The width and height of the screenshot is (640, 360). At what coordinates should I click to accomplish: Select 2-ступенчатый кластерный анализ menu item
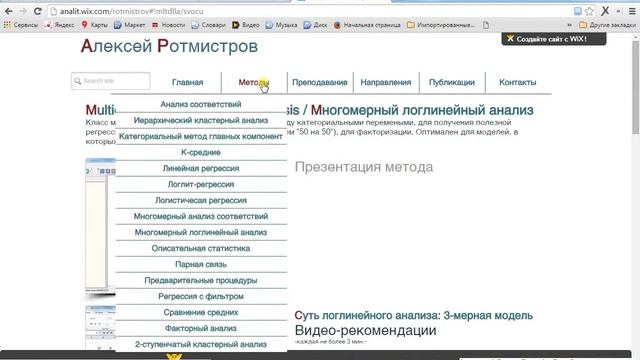pos(201,344)
